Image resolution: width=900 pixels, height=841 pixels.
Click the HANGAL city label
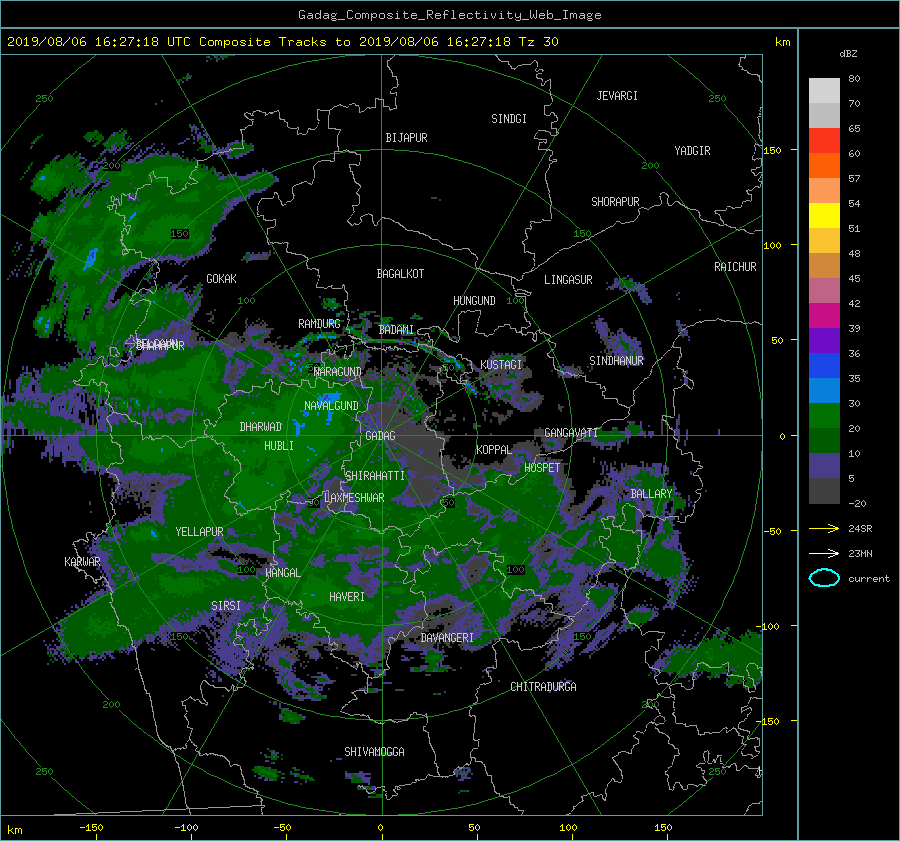click(283, 573)
